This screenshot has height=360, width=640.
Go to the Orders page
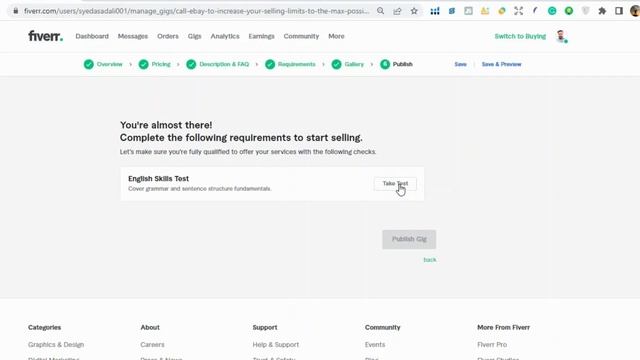pos(168,36)
